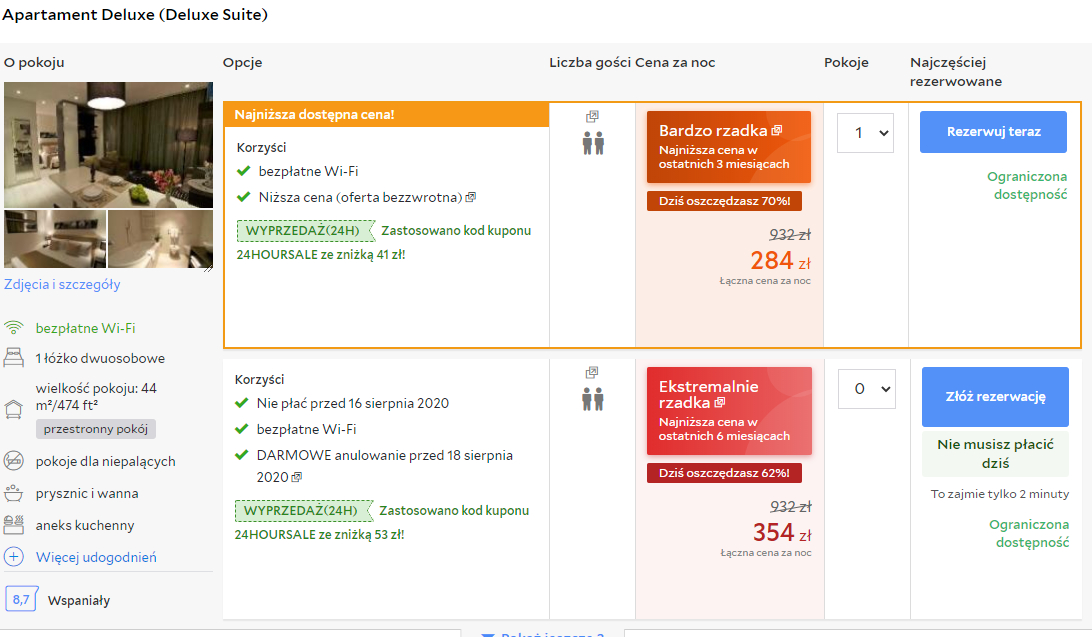
Task: Open room count dropdown showing 0
Action: [x=866, y=389]
